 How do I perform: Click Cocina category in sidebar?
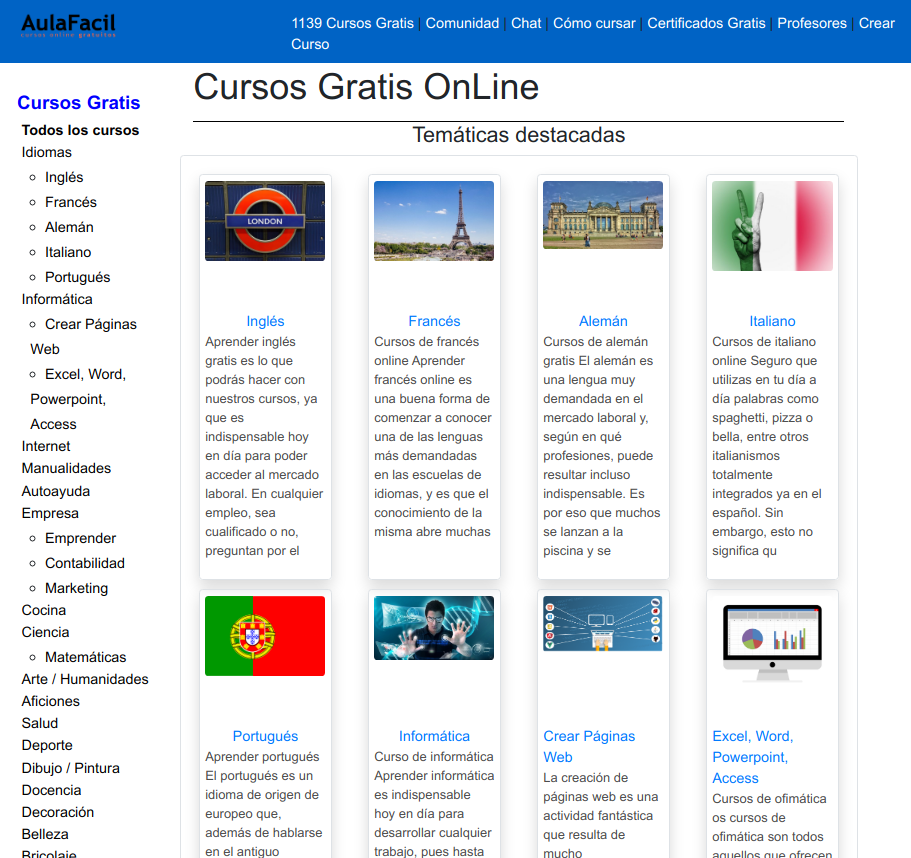click(x=44, y=610)
